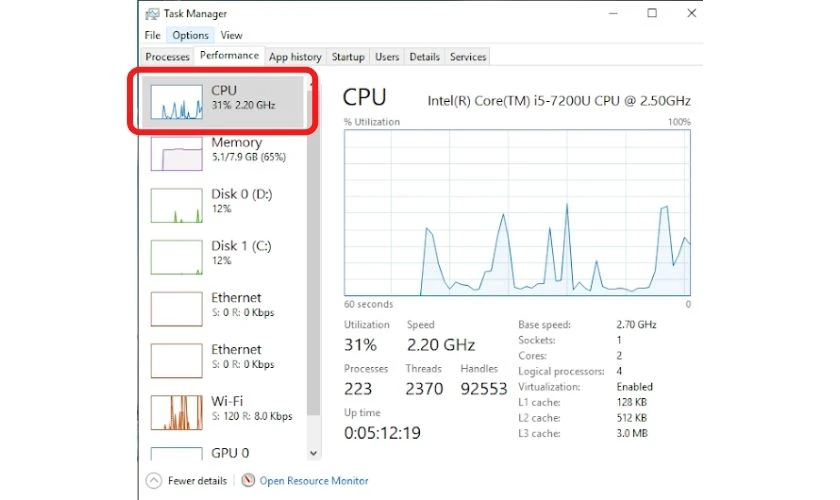This screenshot has height=500, width=840.
Task: Maximize the Task Manager window
Action: click(x=652, y=13)
